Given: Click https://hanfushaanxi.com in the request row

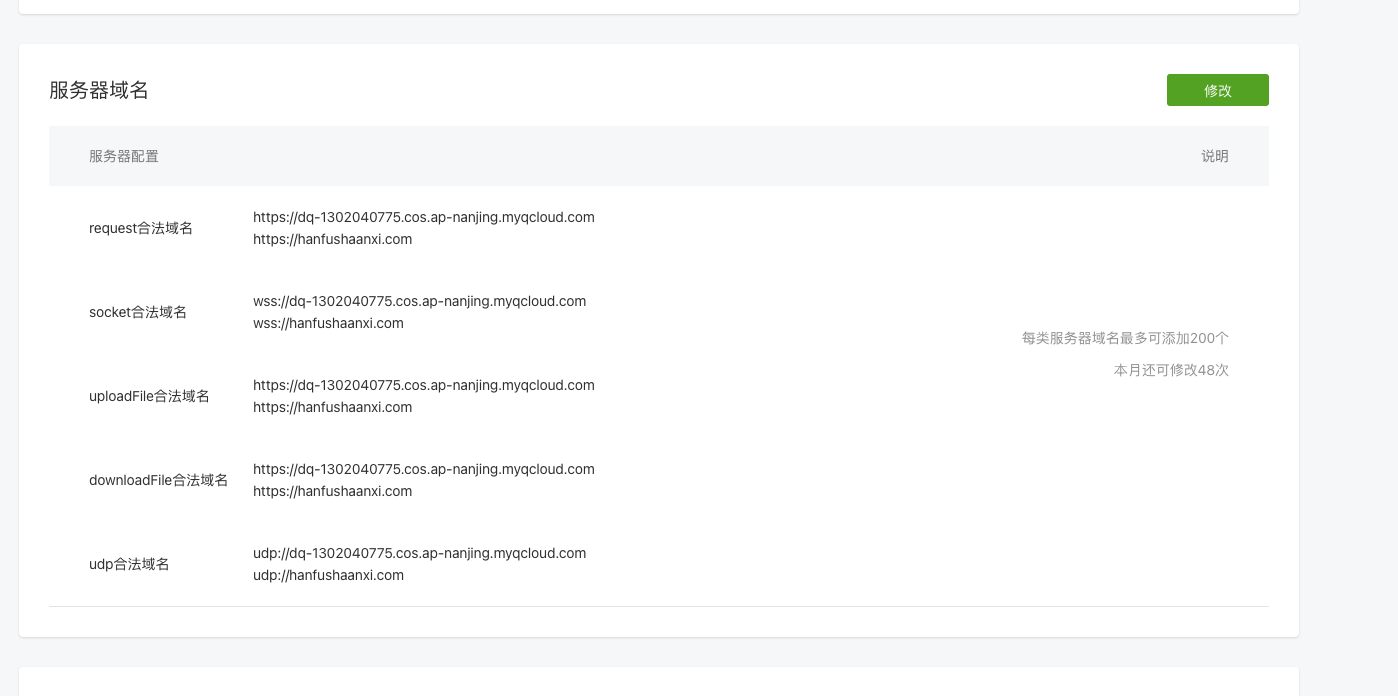Looking at the screenshot, I should click(x=332, y=239).
